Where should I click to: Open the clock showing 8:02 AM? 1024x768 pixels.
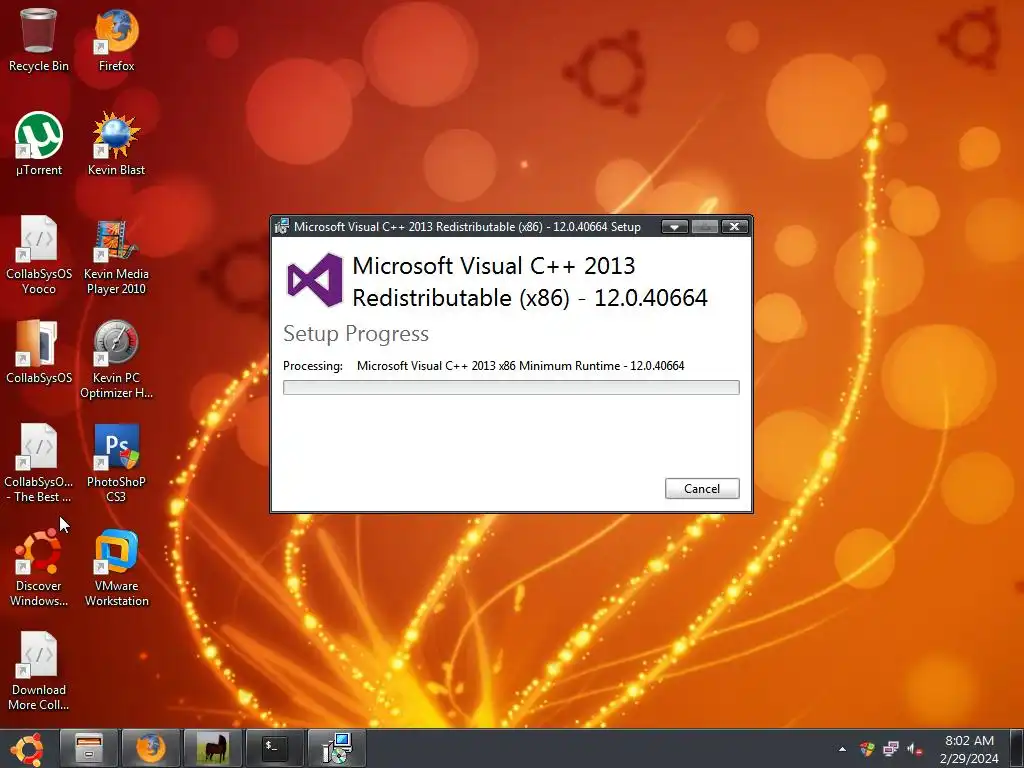969,749
